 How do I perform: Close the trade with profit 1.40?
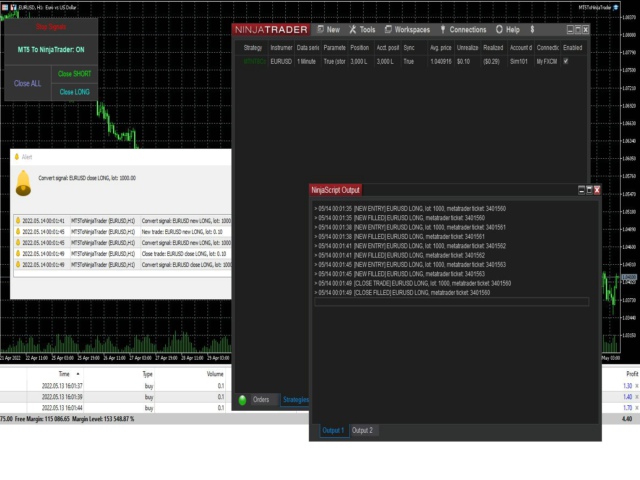coord(637,397)
